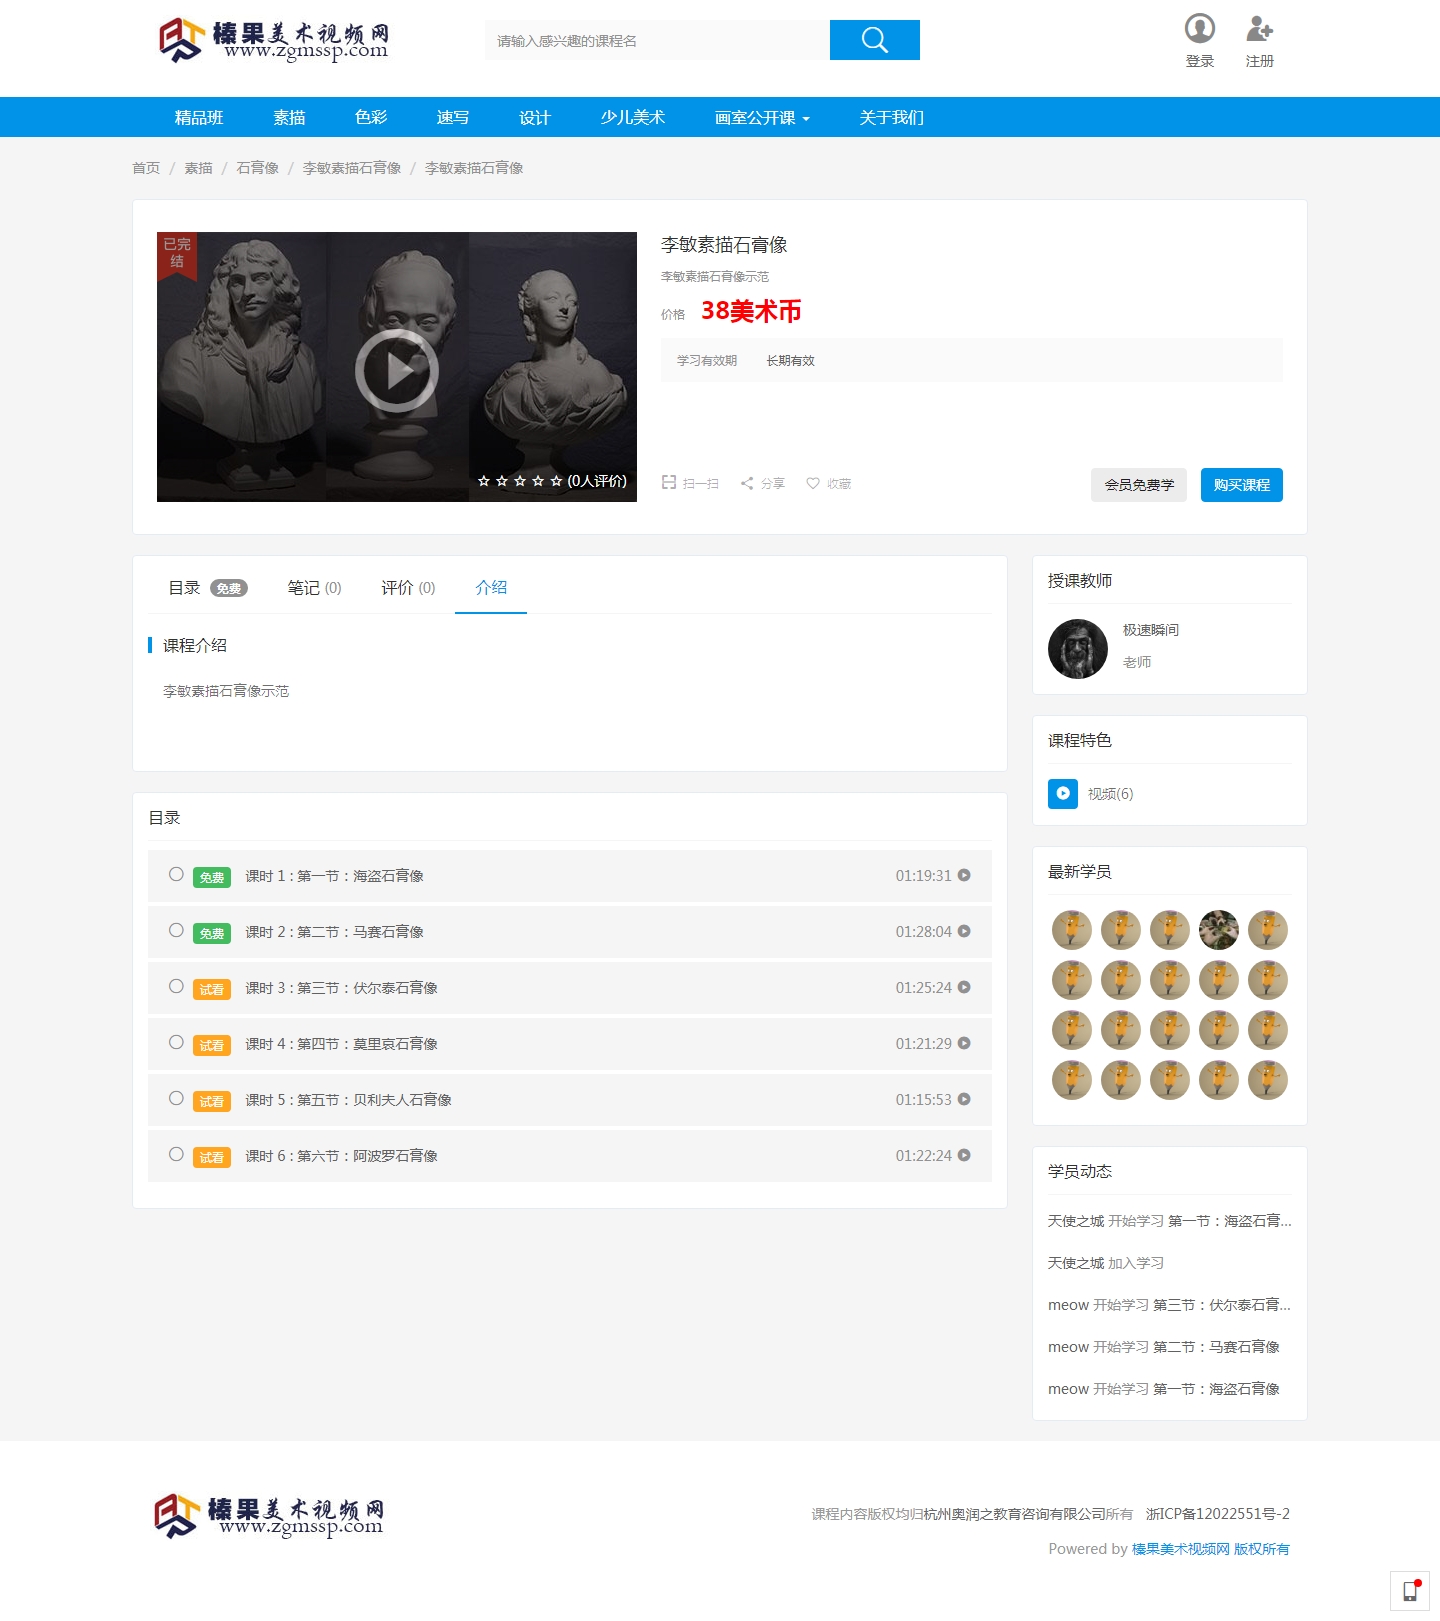Screen dimensions: 1440x1621
Task: Select radio circle for lesson 5 贝利夫人石膏像
Action: click(x=176, y=1098)
